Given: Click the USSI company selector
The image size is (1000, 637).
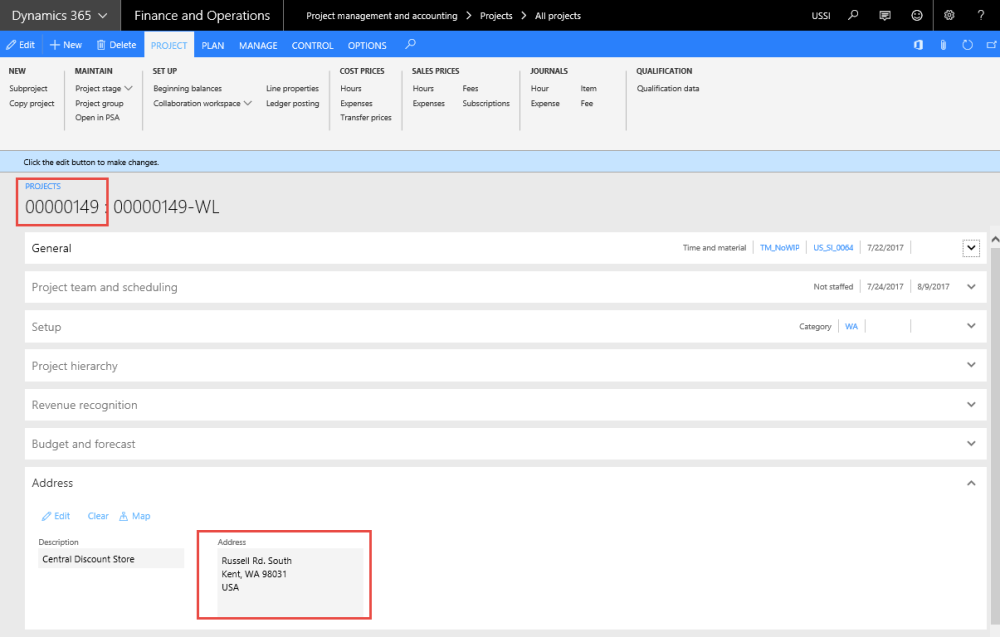Looking at the screenshot, I should tap(821, 16).
